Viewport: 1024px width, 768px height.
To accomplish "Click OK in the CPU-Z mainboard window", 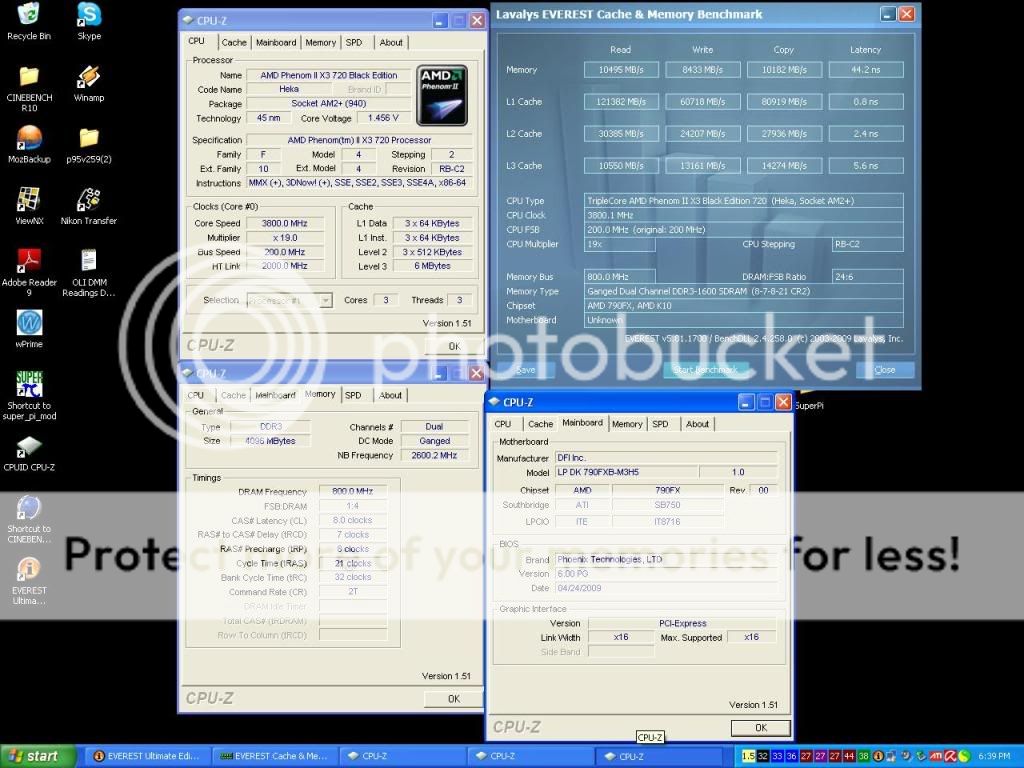I will pos(761,728).
